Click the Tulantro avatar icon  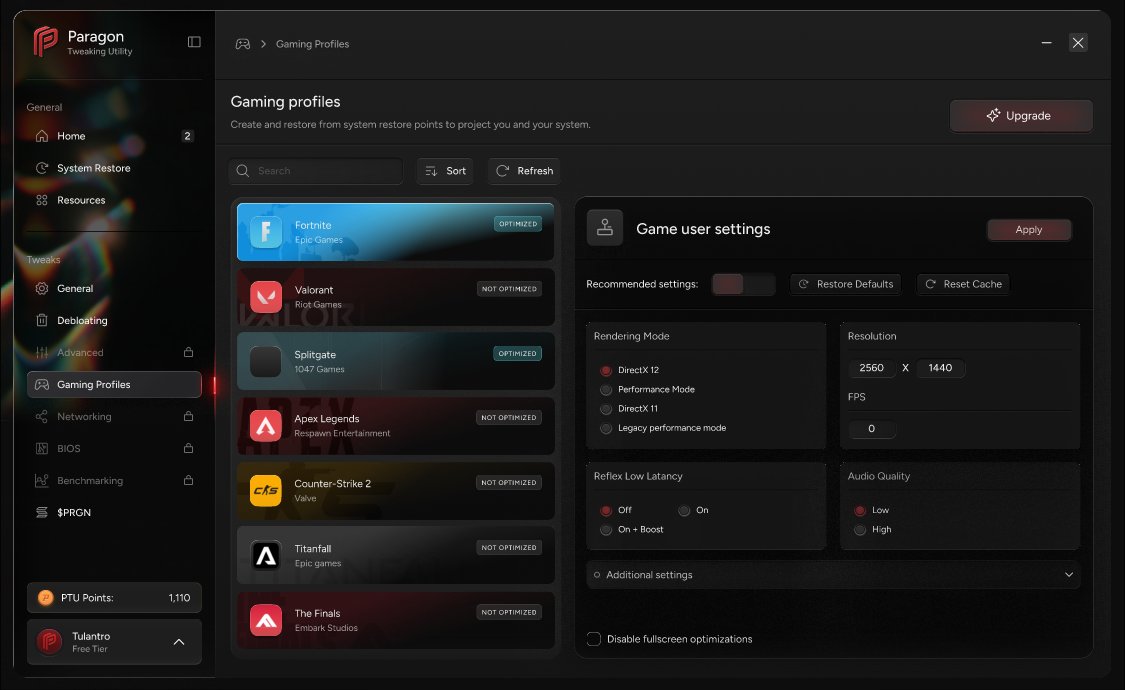50,641
